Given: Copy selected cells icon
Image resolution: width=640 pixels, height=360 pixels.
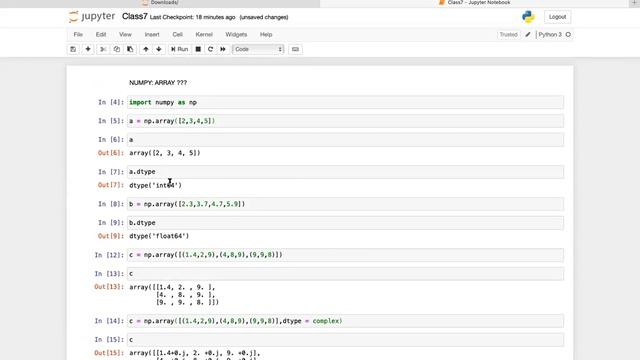Looking at the screenshot, I should point(117,49).
